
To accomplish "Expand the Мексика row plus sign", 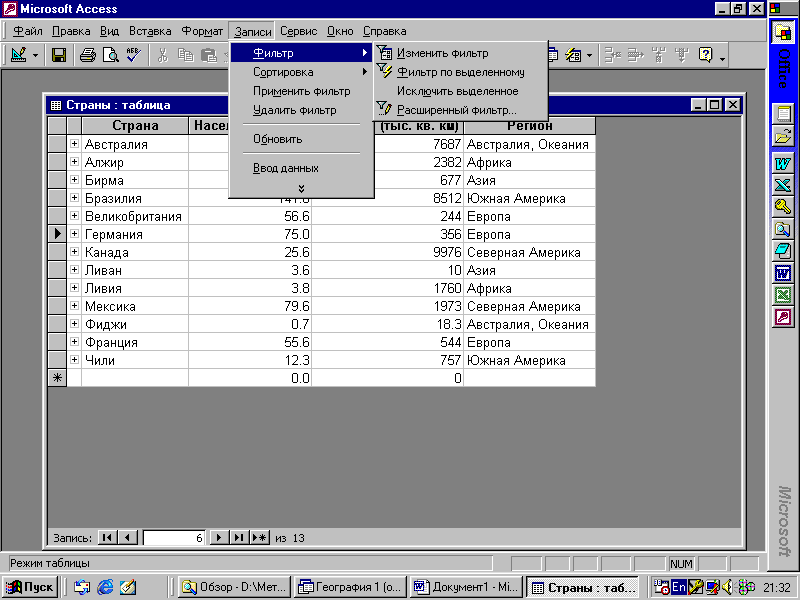I will [74, 306].
